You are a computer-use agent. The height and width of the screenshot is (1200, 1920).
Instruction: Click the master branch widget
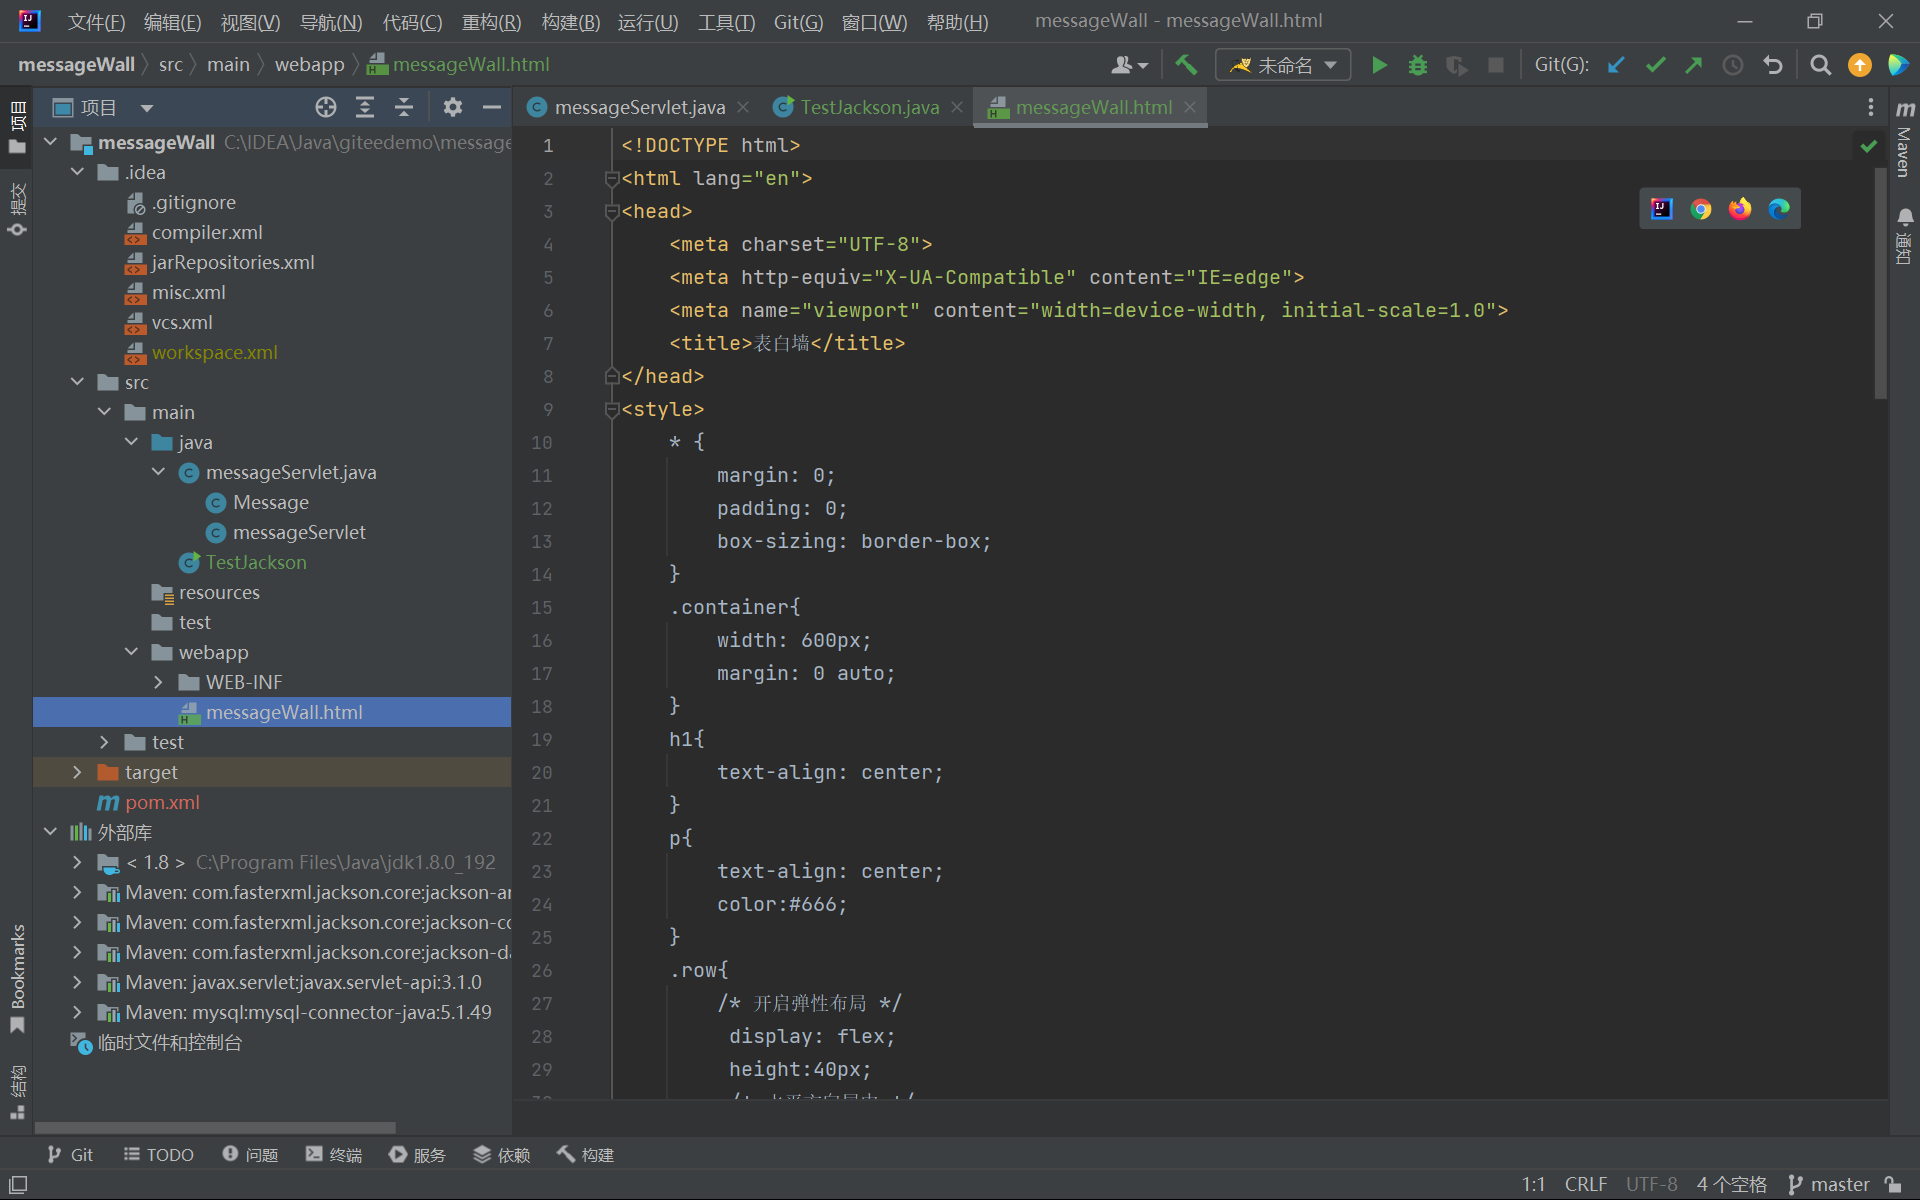click(1829, 1185)
